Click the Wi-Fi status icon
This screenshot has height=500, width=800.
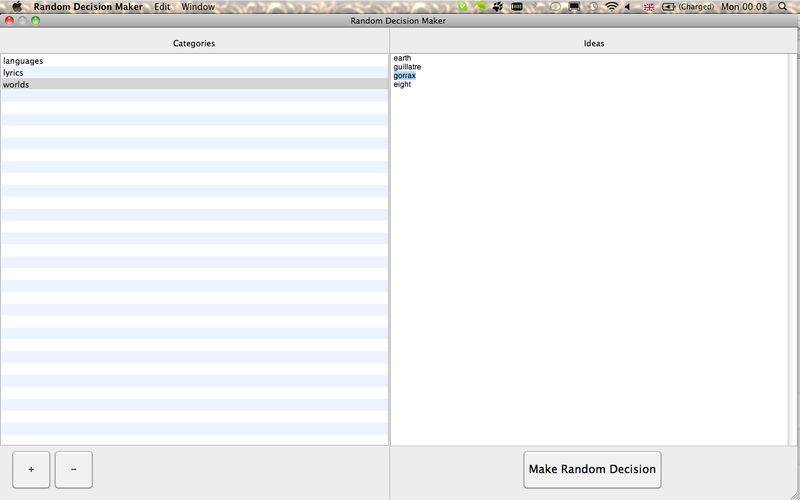pos(611,7)
